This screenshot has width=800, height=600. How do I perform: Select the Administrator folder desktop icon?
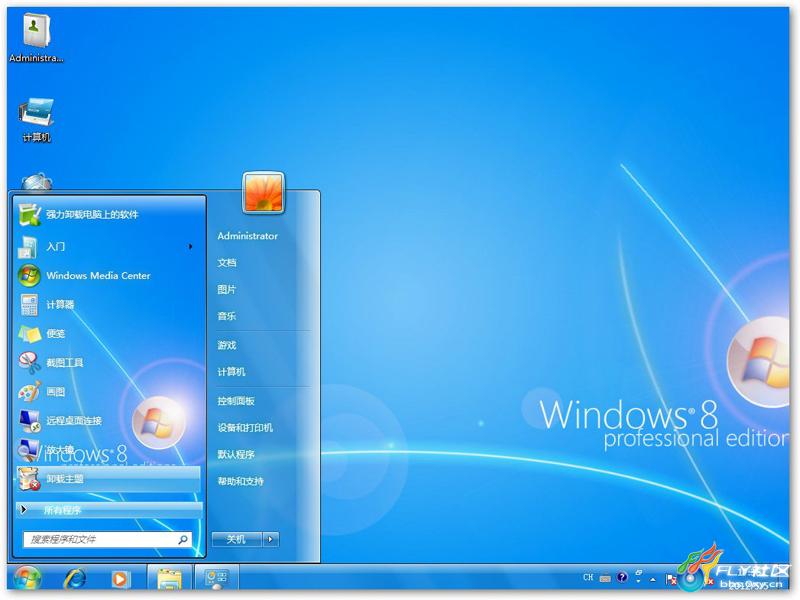pyautogui.click(x=36, y=38)
